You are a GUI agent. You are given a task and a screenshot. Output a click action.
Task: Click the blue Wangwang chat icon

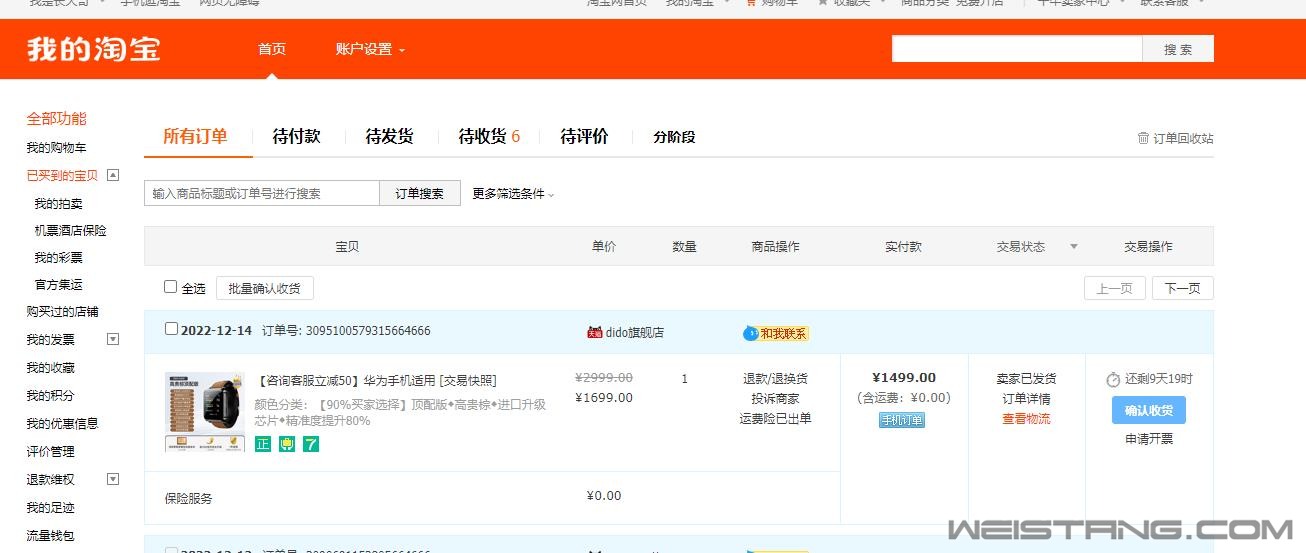[x=751, y=333]
